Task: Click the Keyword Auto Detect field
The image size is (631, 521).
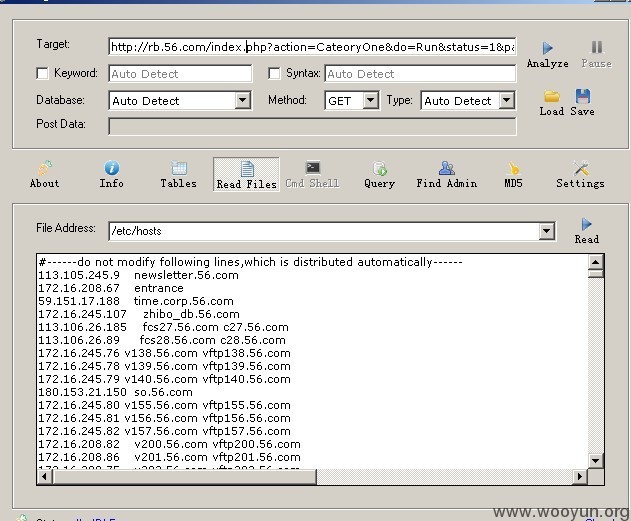Action: 180,74
